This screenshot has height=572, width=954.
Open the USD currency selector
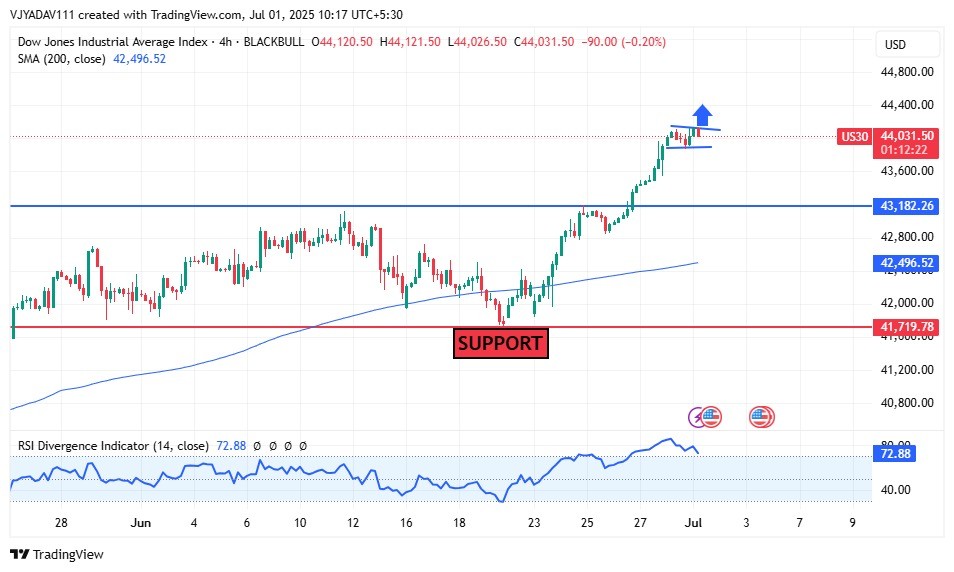pyautogui.click(x=895, y=45)
